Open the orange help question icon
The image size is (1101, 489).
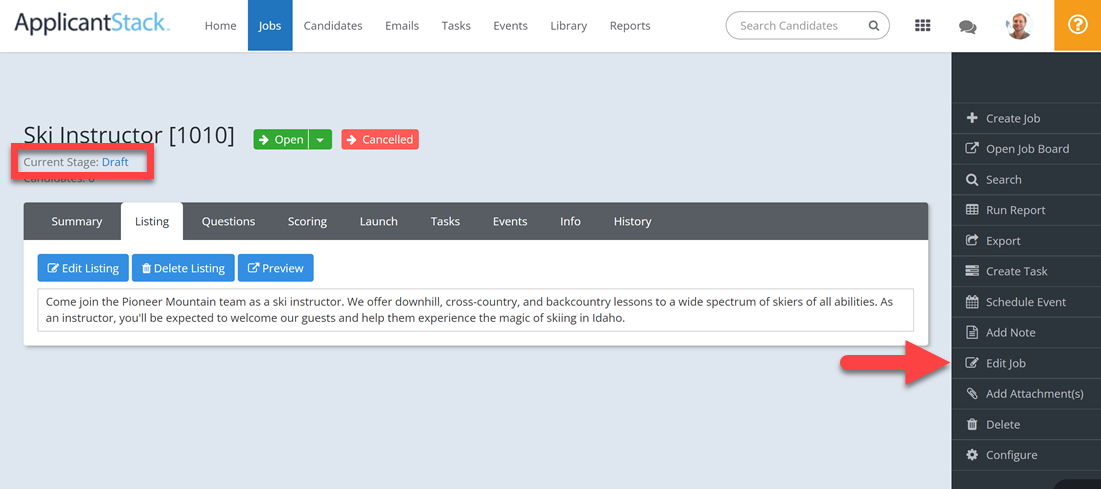tap(1077, 25)
